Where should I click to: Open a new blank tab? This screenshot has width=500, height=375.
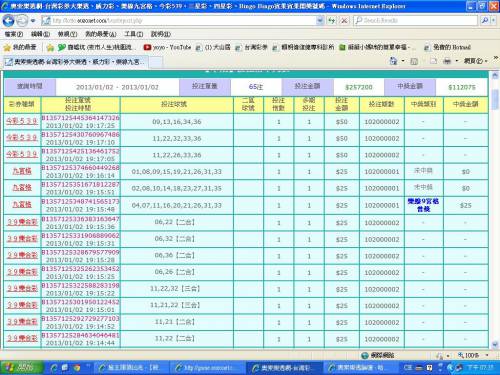tap(156, 62)
